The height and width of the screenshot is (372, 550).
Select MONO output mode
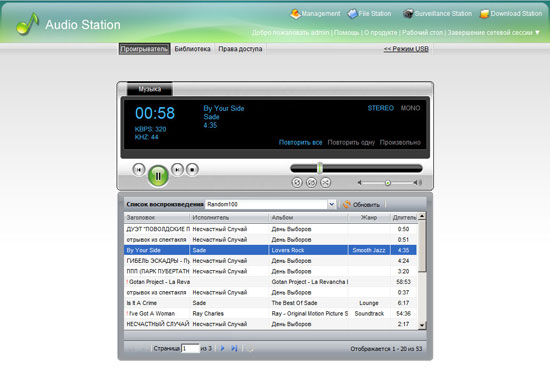tap(410, 108)
